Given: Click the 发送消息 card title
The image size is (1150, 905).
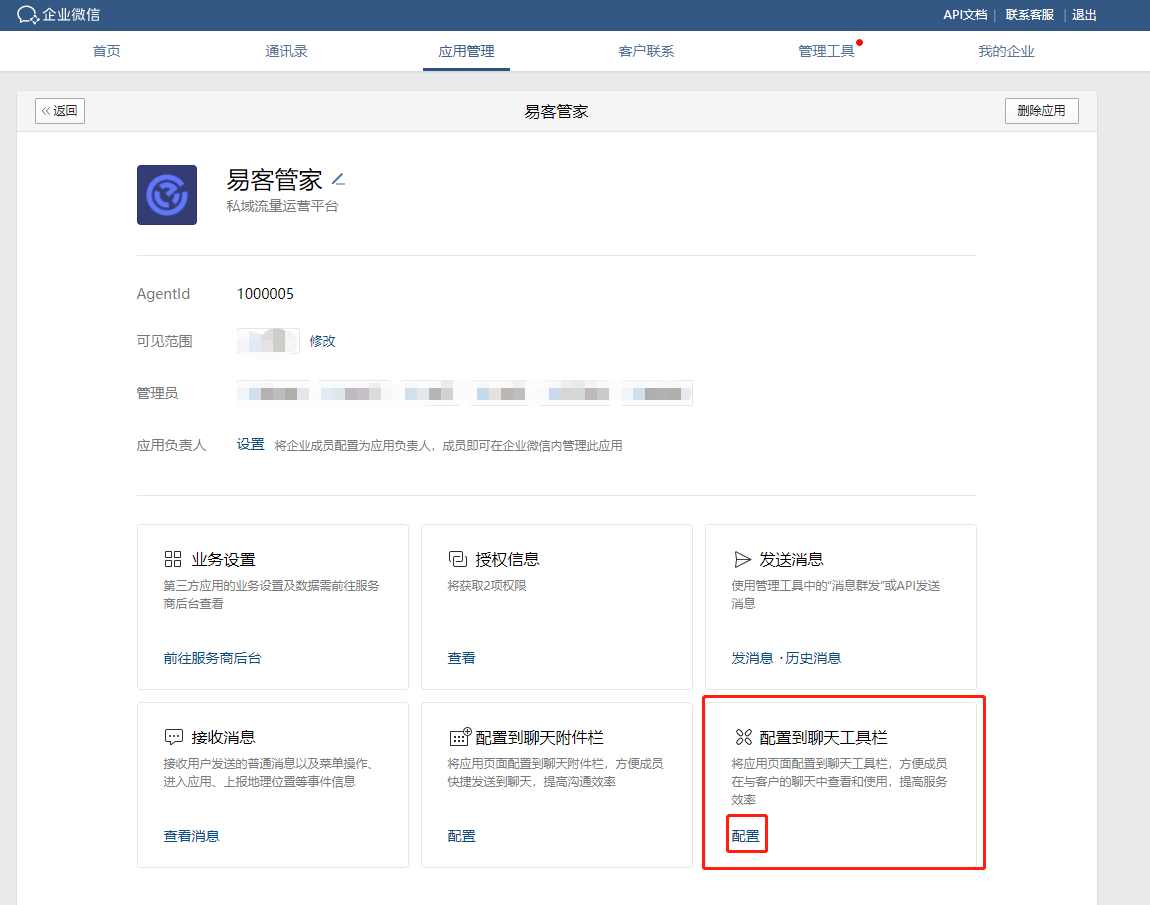Looking at the screenshot, I should pos(791,560).
